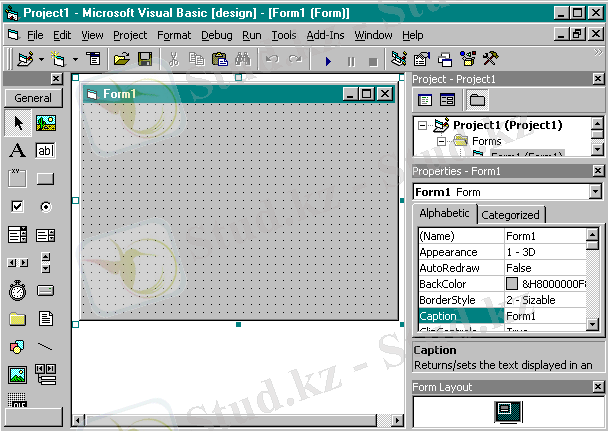This screenshot has height=431, width=608.
Task: Select the Data control tool
Action: (x=45, y=374)
